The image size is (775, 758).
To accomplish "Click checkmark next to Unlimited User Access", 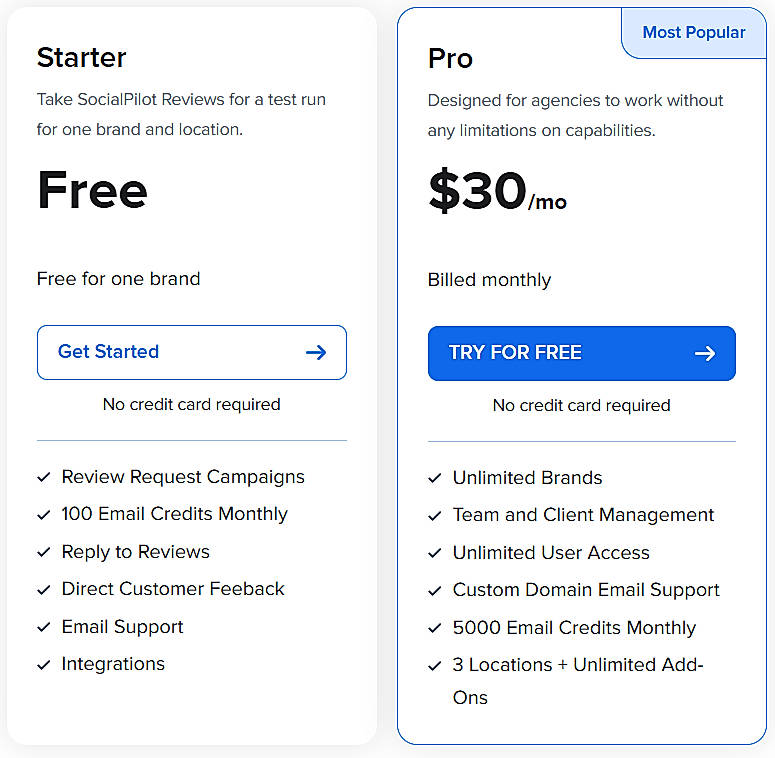I will (x=435, y=554).
